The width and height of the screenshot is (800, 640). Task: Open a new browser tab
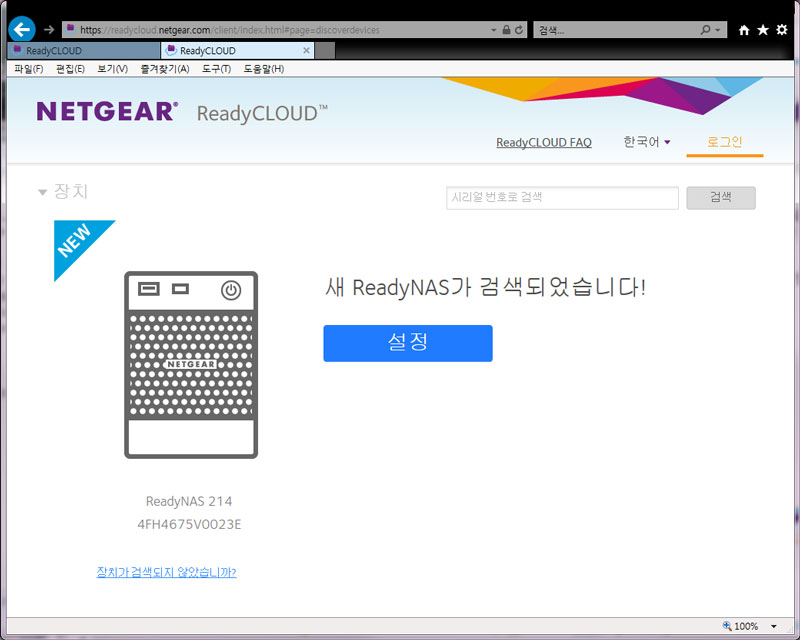[325, 51]
